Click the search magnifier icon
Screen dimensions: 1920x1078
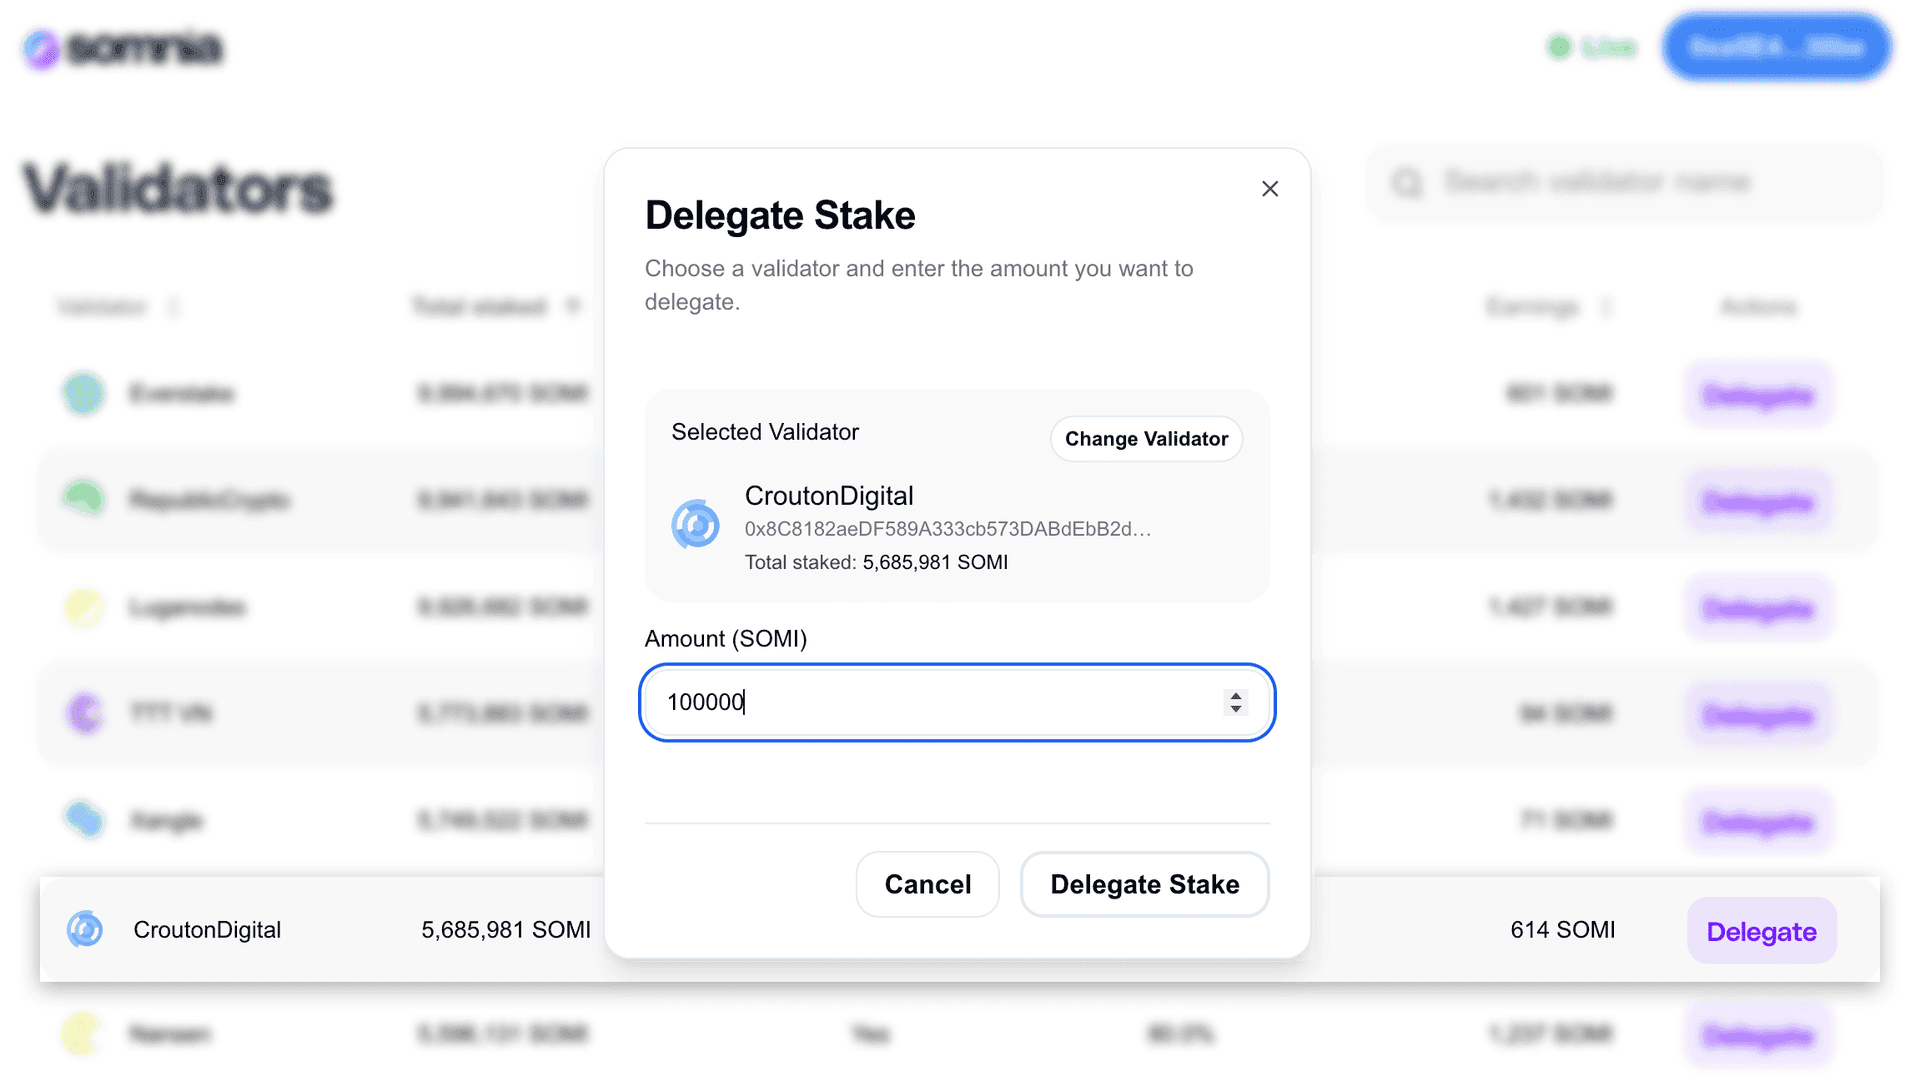(1407, 183)
